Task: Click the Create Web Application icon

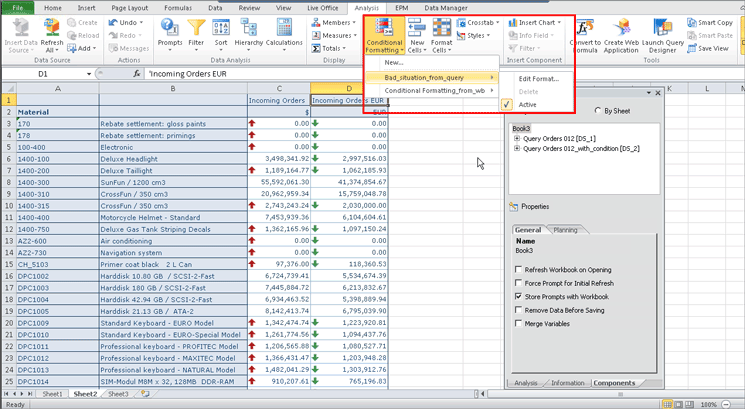Action: [621, 28]
